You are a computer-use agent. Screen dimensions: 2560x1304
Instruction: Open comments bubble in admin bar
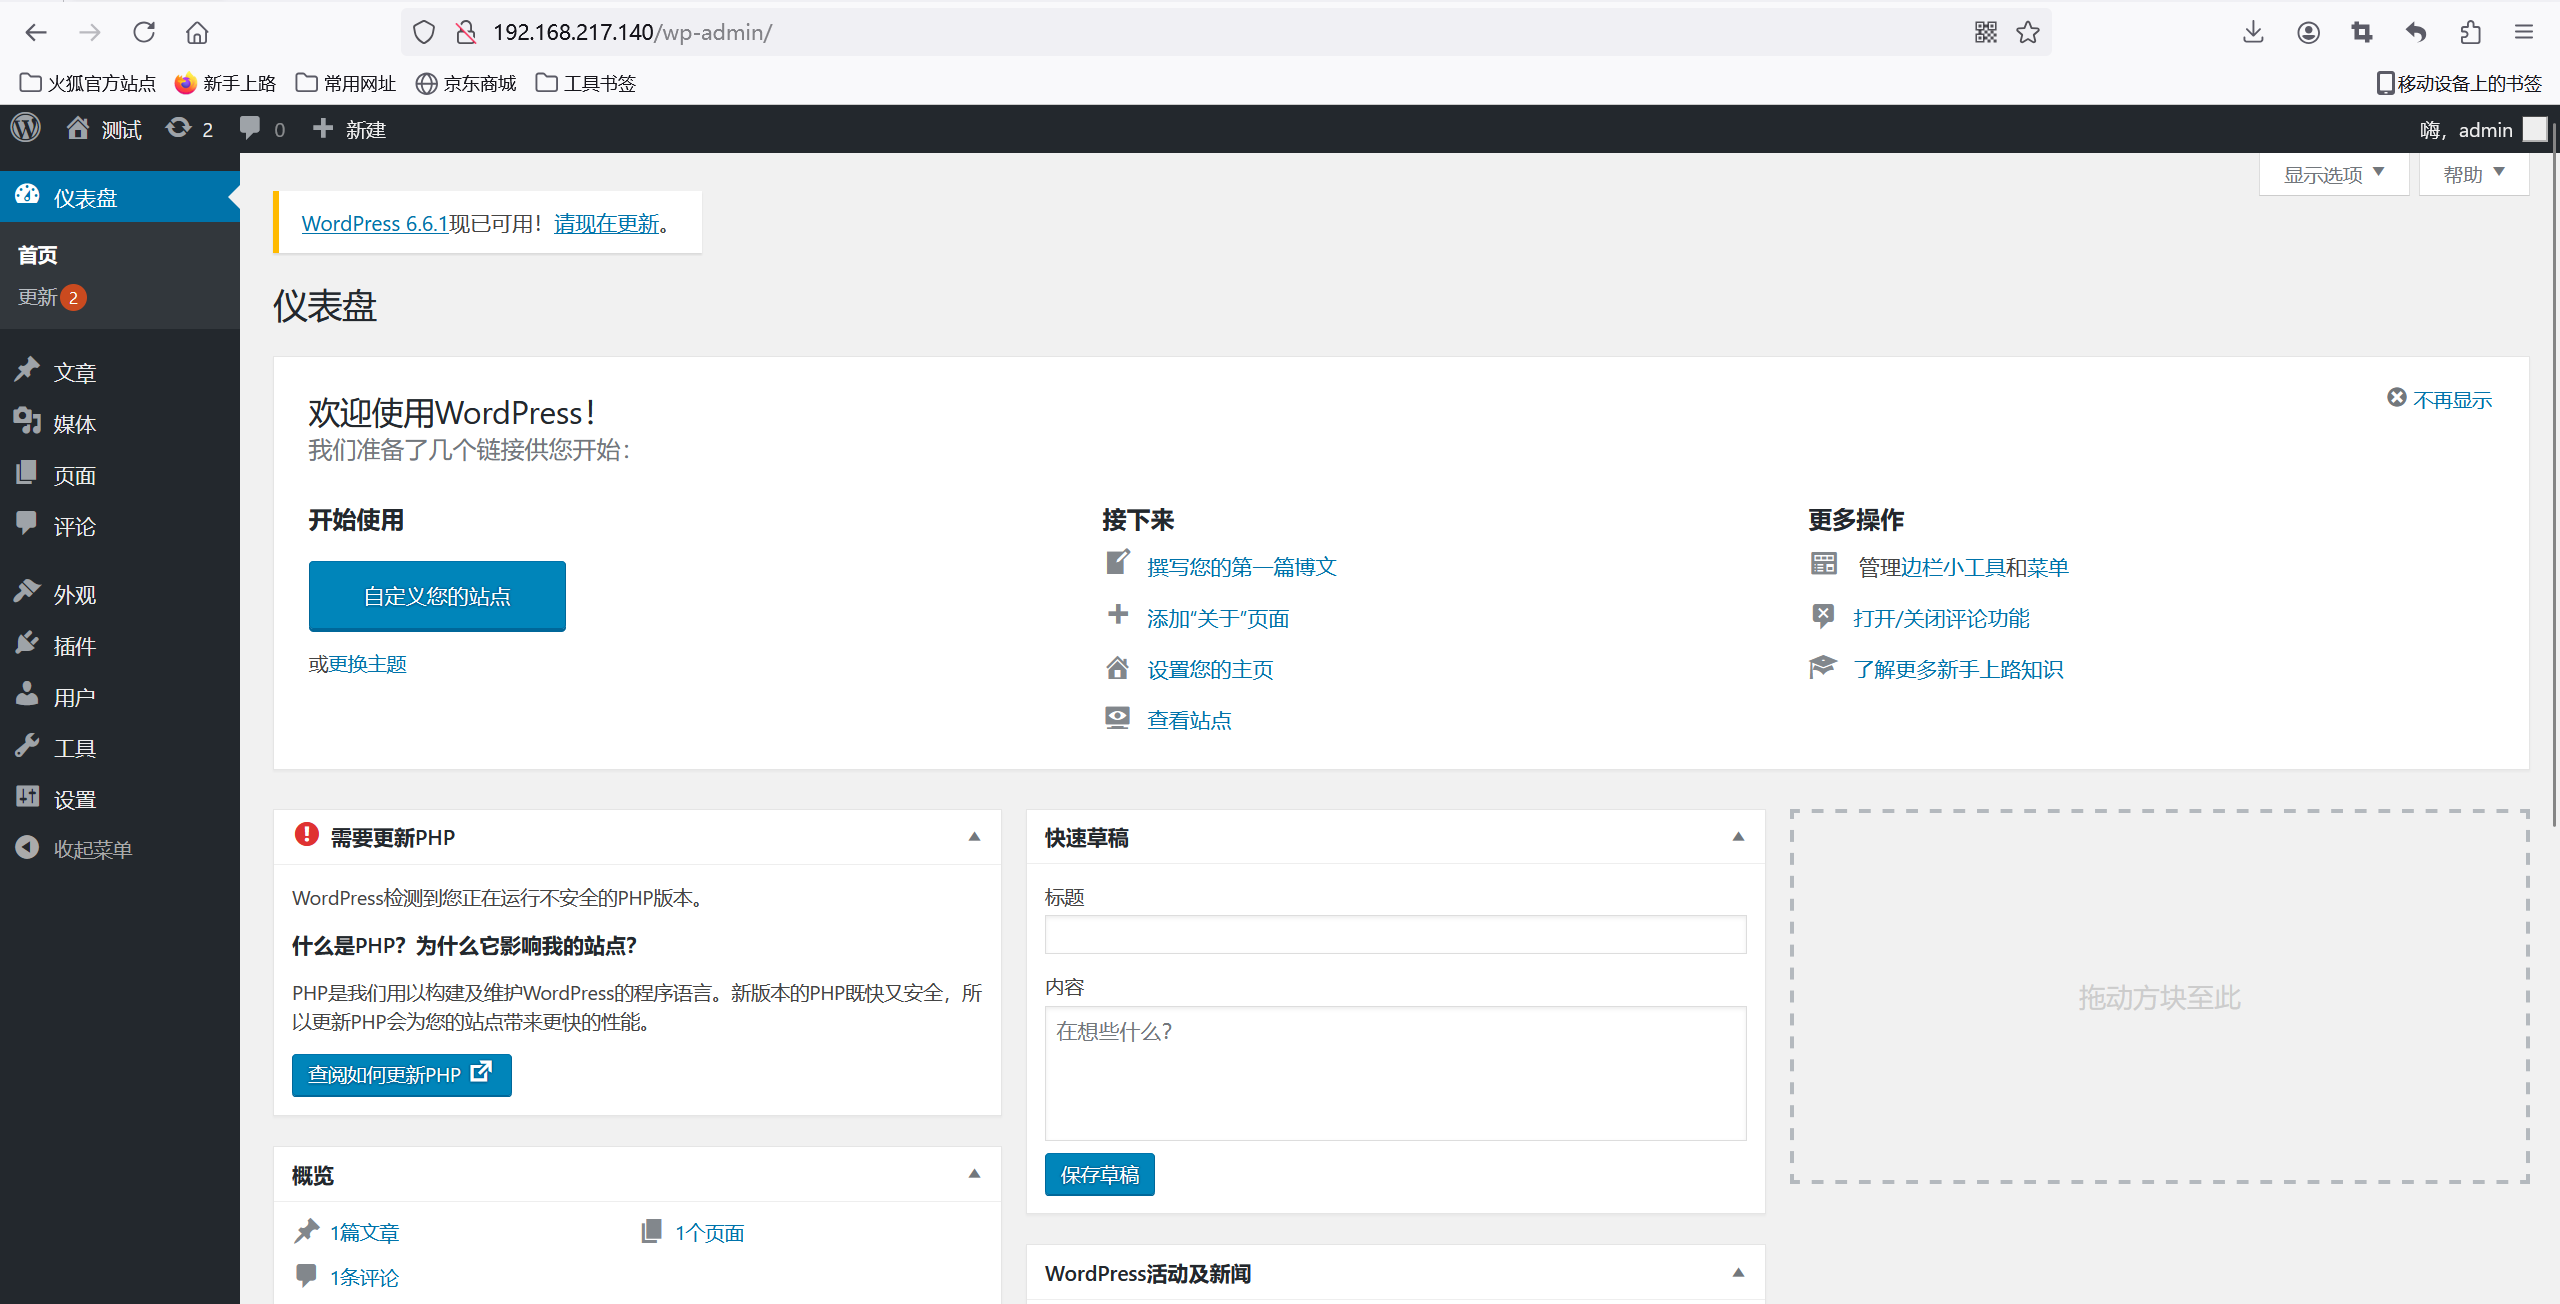[262, 129]
